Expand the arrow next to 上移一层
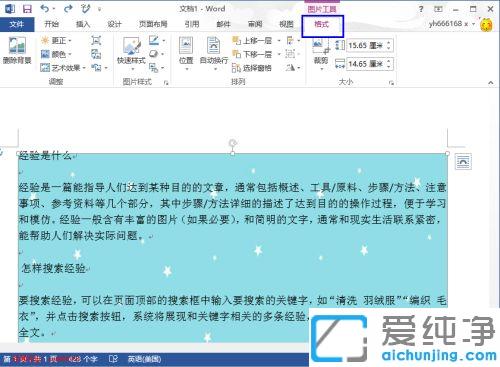This screenshot has width=500, height=367. [x=279, y=41]
